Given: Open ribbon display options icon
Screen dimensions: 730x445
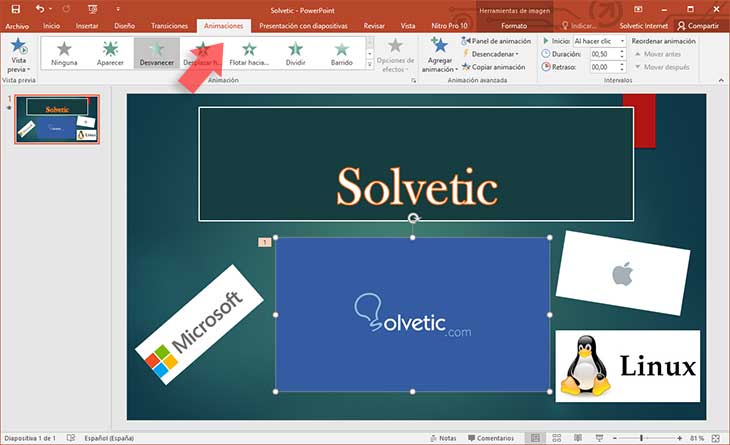Looking at the screenshot, I should point(638,9).
